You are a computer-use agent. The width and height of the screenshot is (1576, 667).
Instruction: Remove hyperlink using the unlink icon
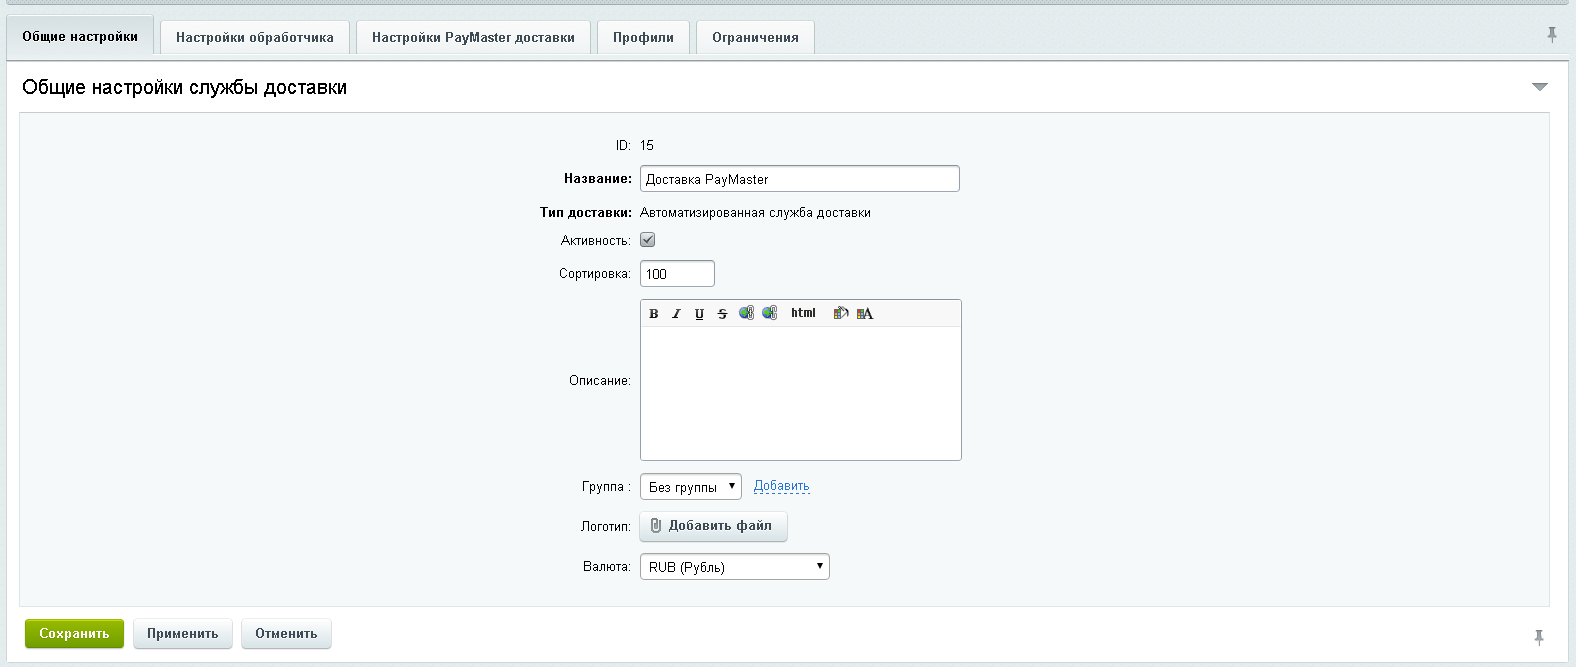click(769, 313)
